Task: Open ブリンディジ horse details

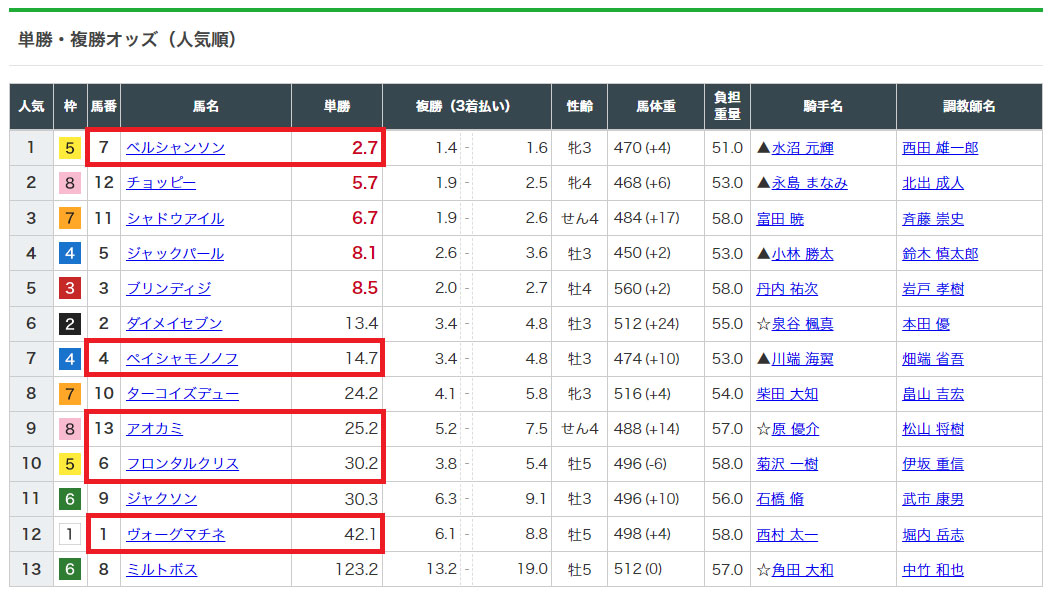Action: (x=168, y=288)
